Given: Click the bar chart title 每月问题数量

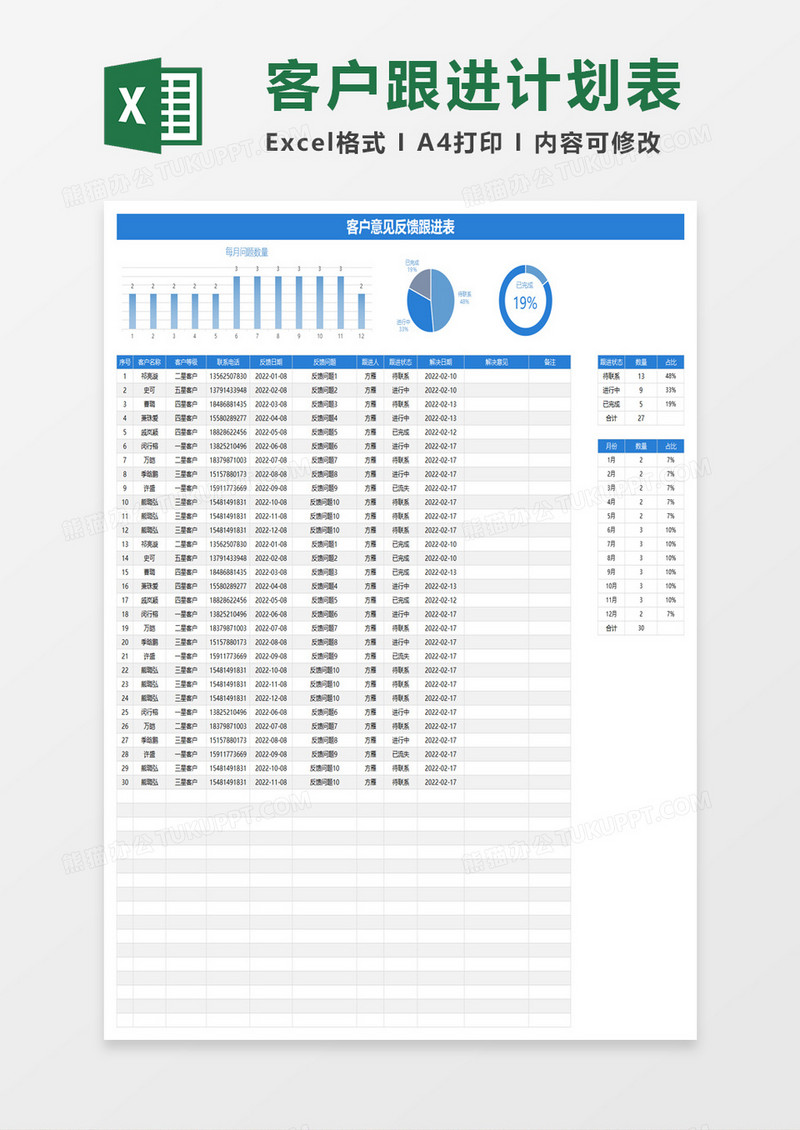Looking at the screenshot, I should point(246,252).
